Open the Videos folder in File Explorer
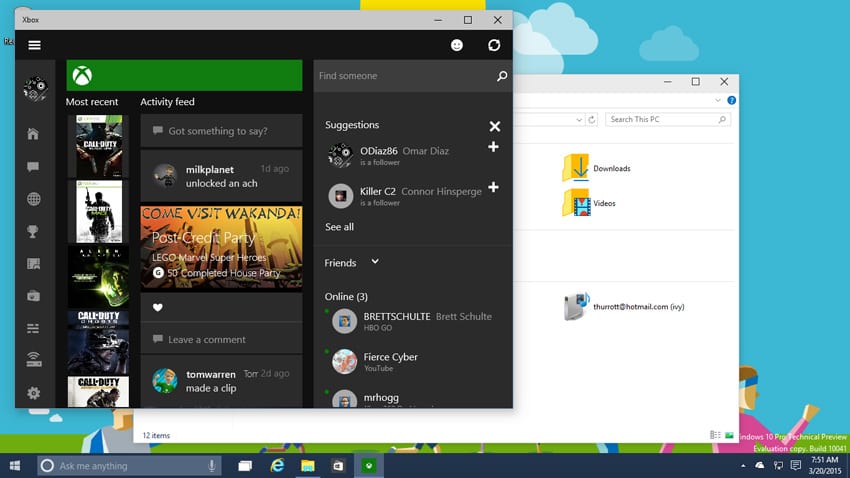The width and height of the screenshot is (850, 478). click(x=589, y=203)
